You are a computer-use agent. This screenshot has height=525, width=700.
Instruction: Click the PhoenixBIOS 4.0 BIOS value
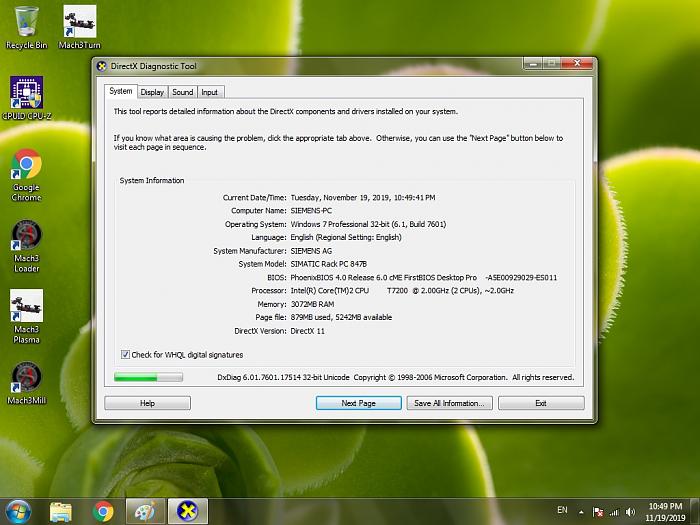(424, 277)
